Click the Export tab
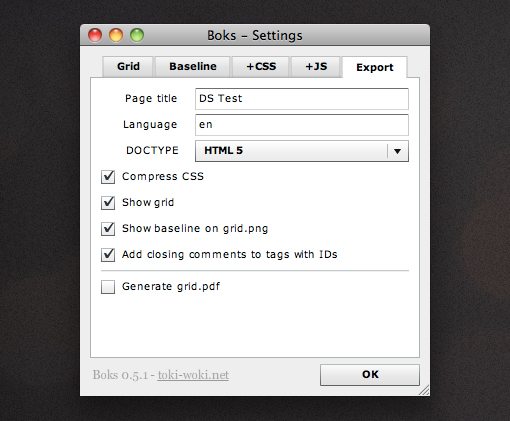Image resolution: width=510 pixels, height=421 pixels. [x=375, y=67]
